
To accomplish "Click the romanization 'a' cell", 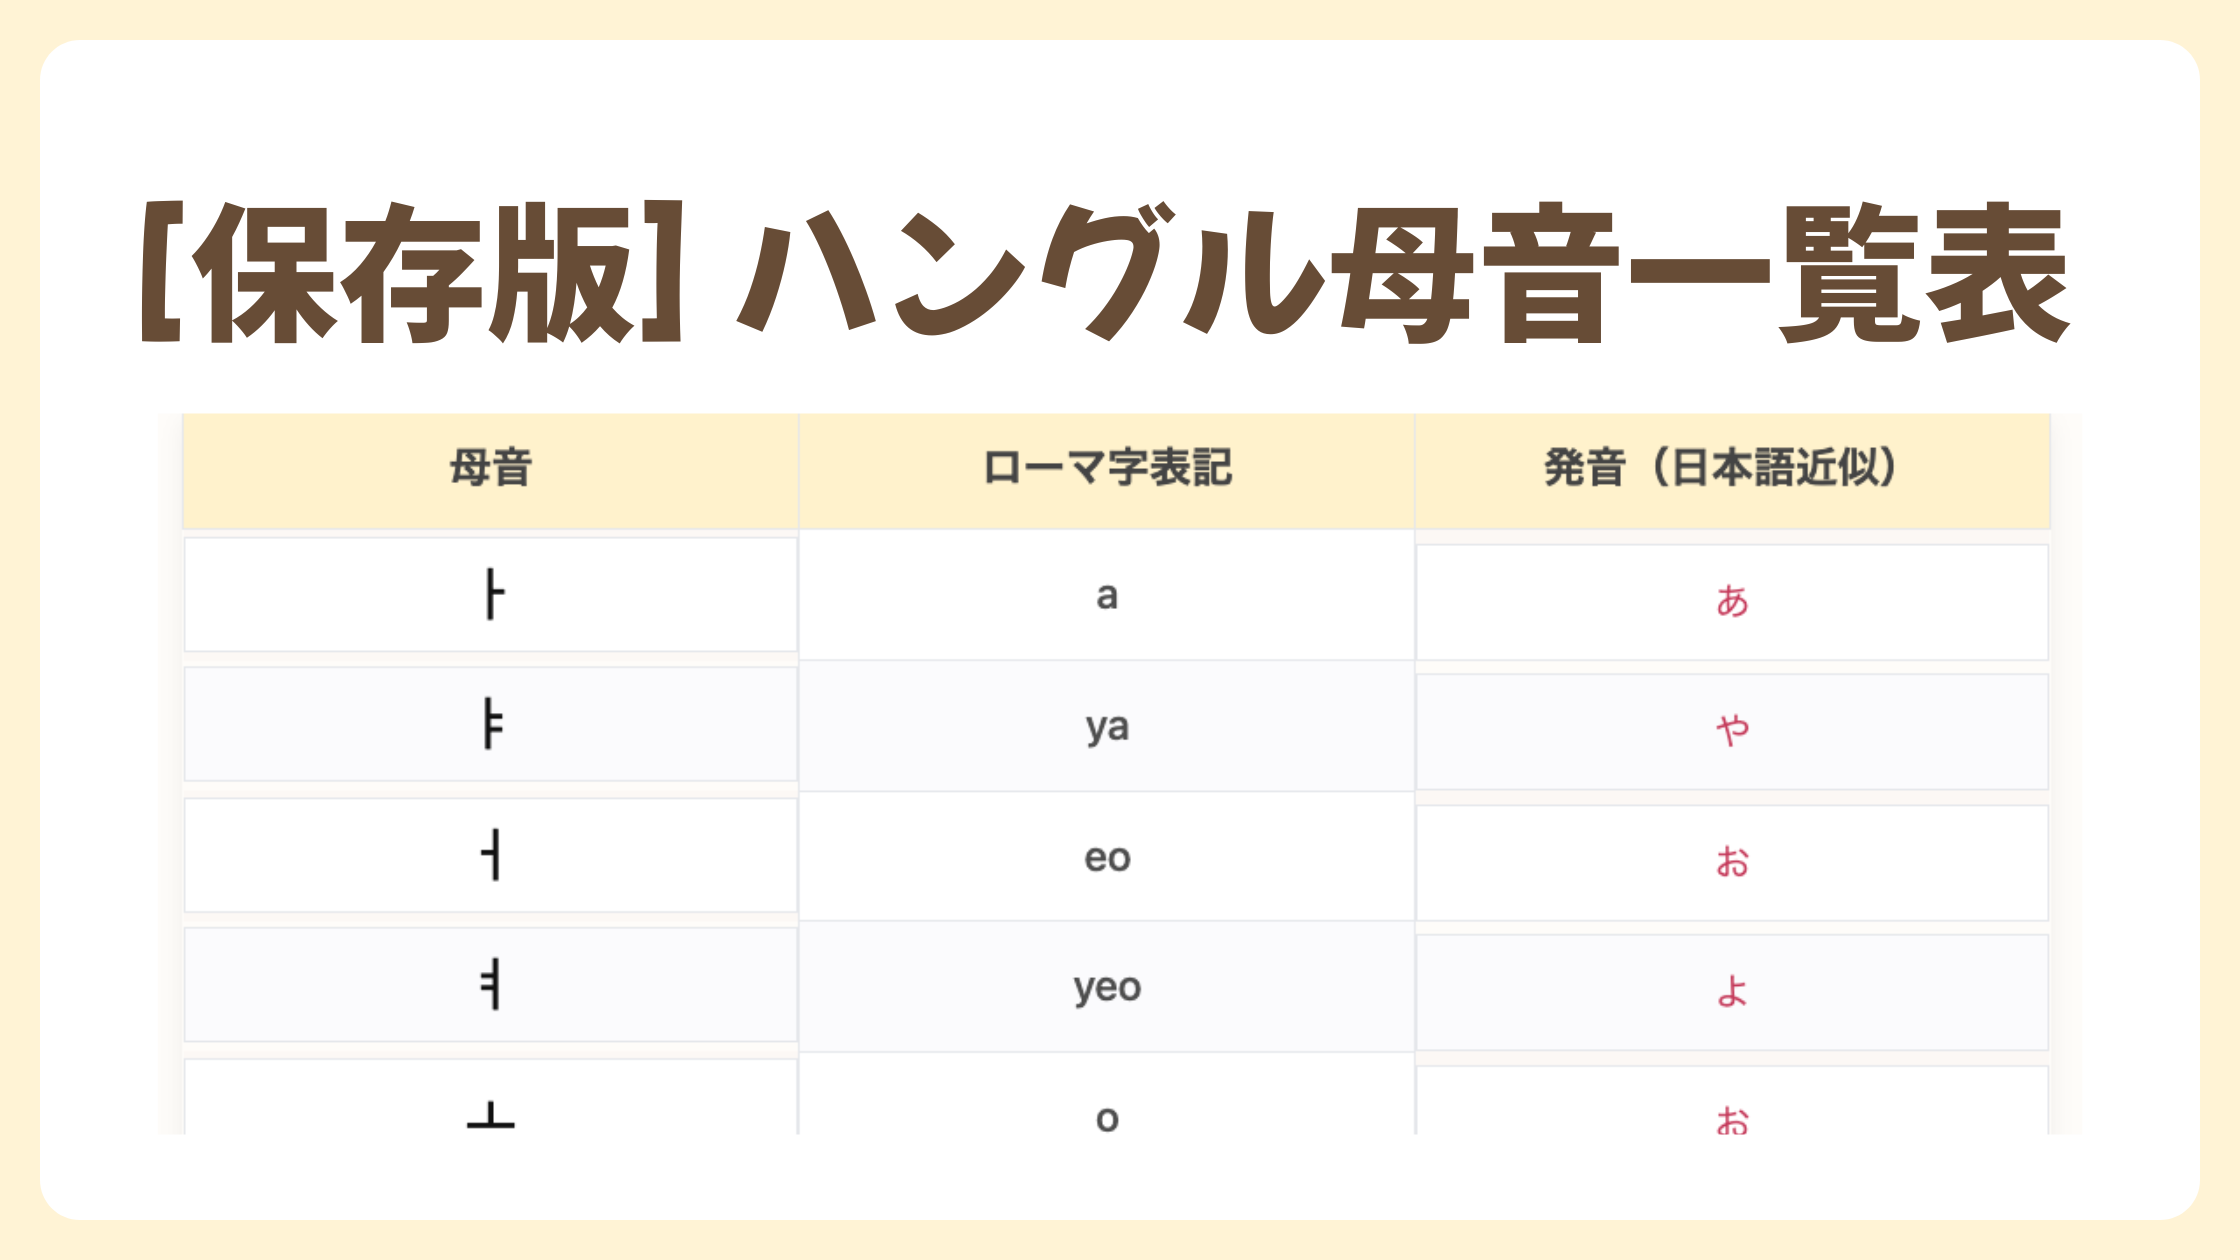I will point(1106,595).
